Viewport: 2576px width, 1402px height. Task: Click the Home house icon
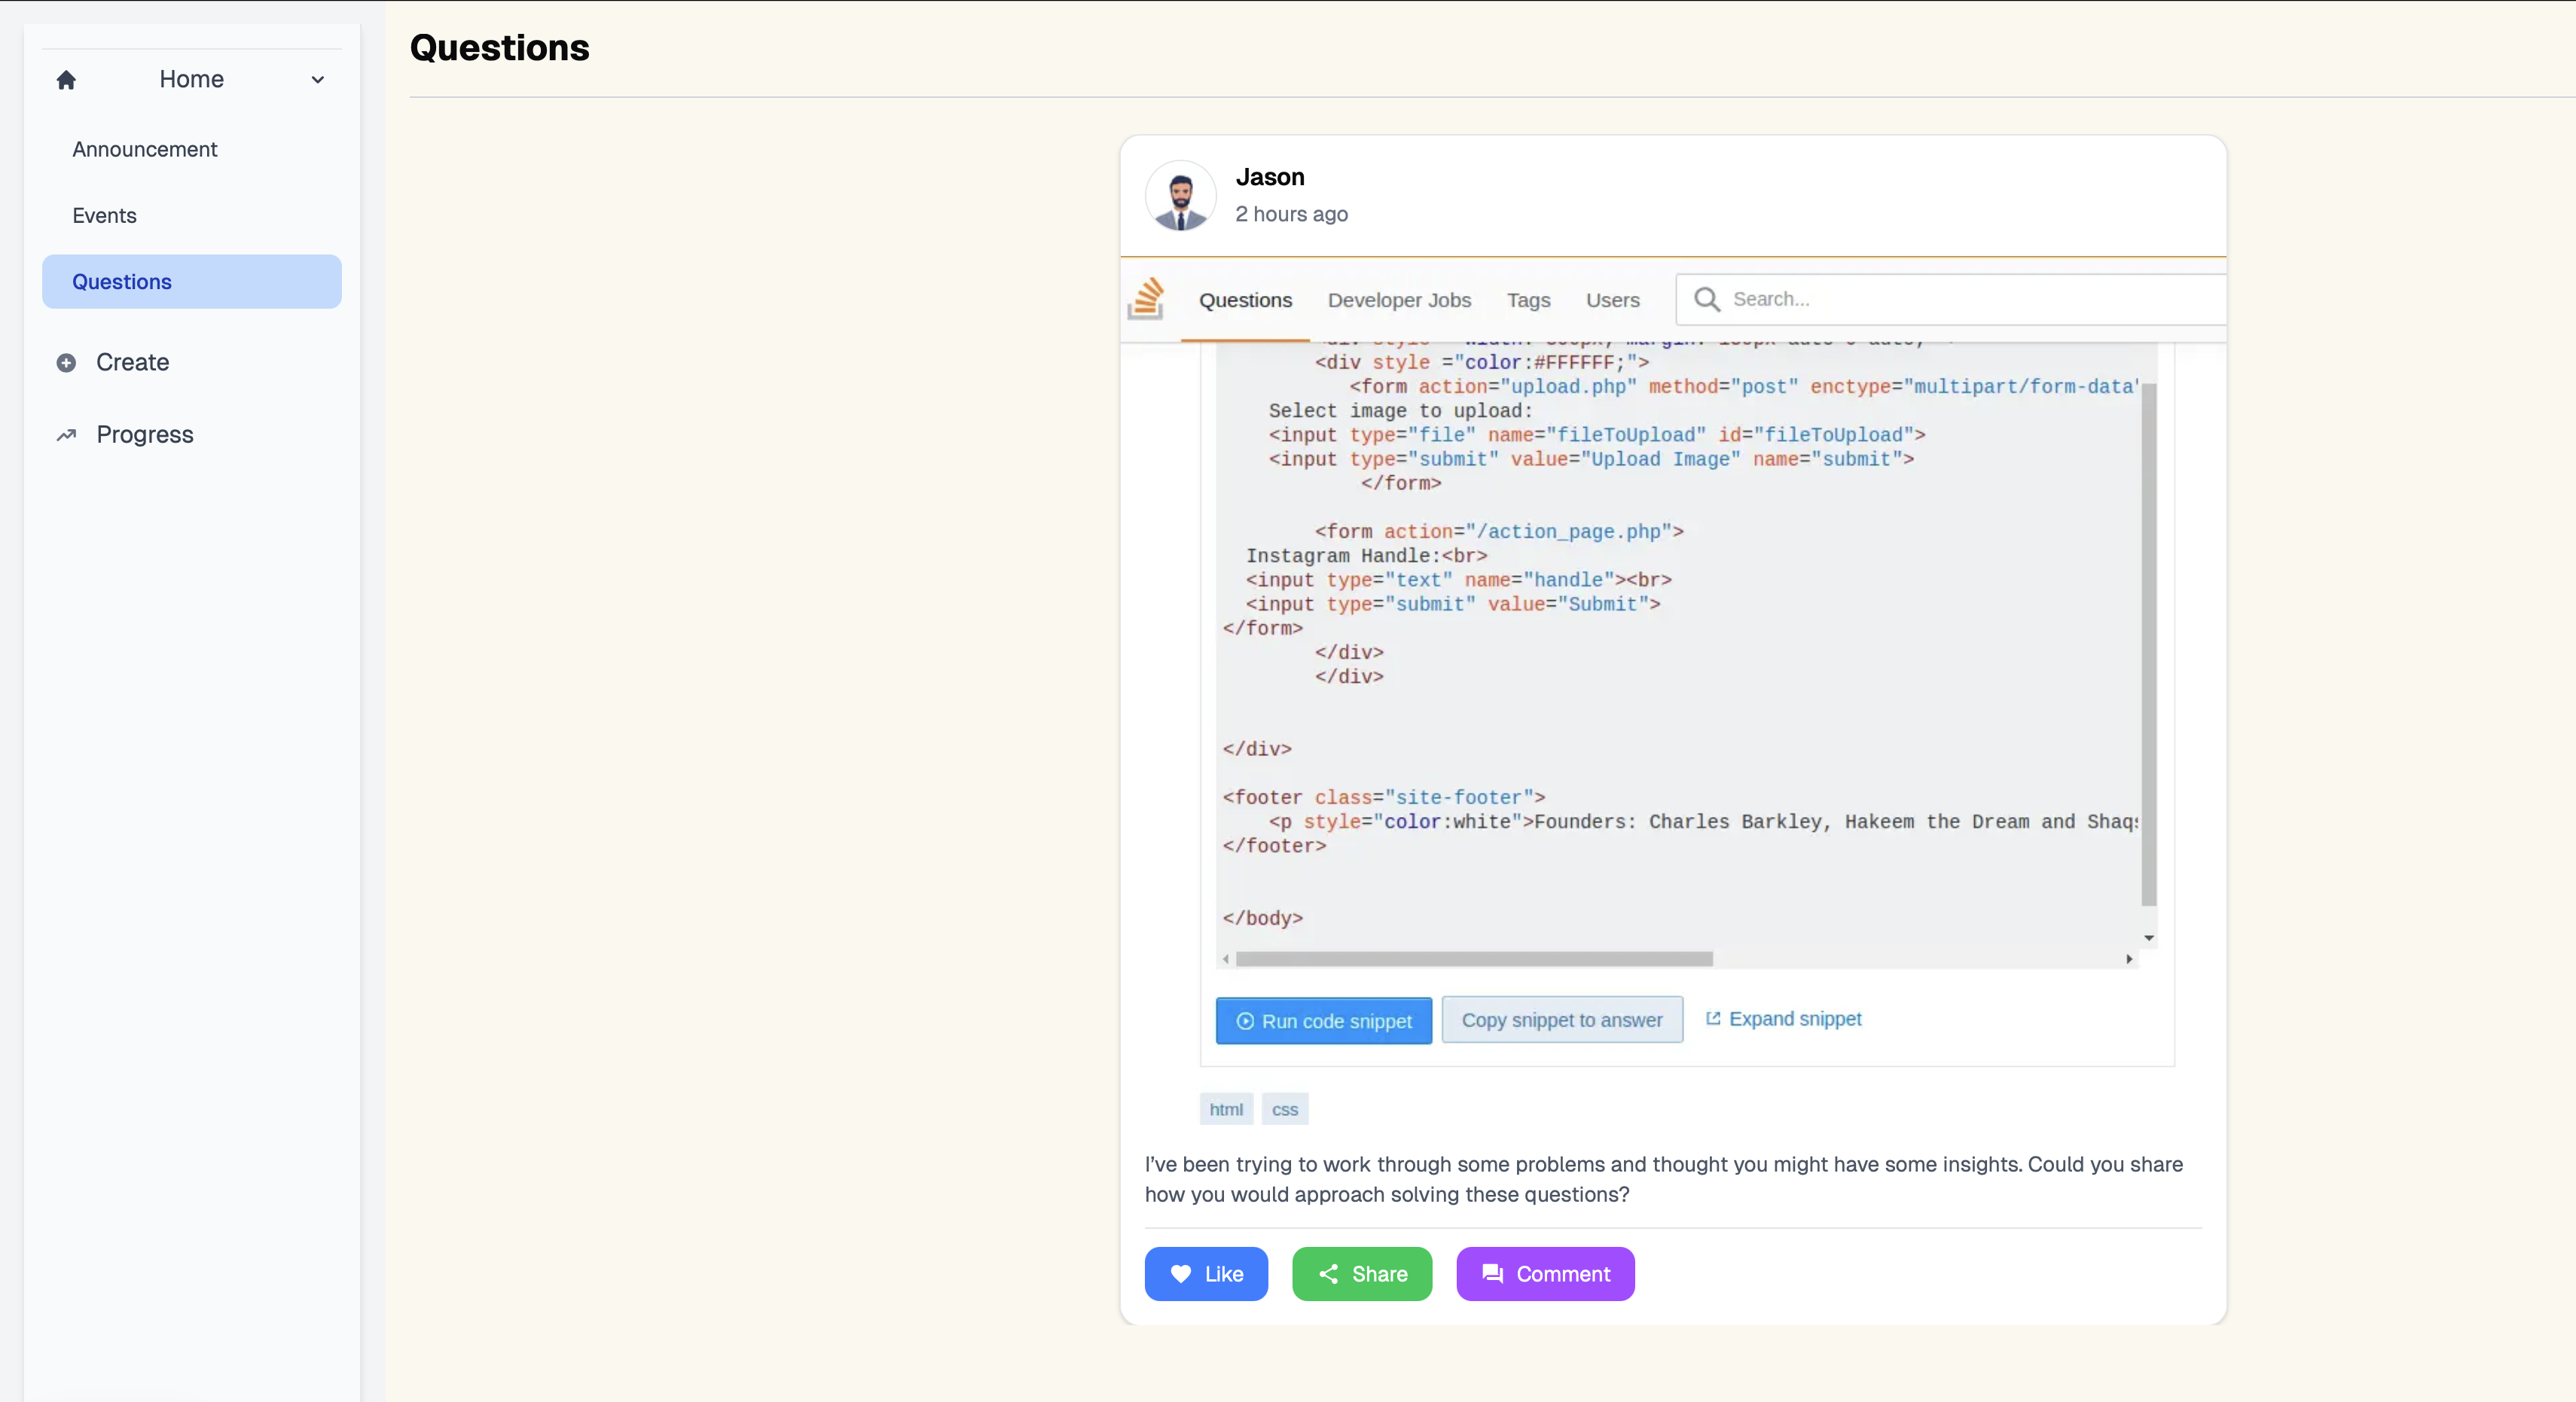(x=66, y=80)
